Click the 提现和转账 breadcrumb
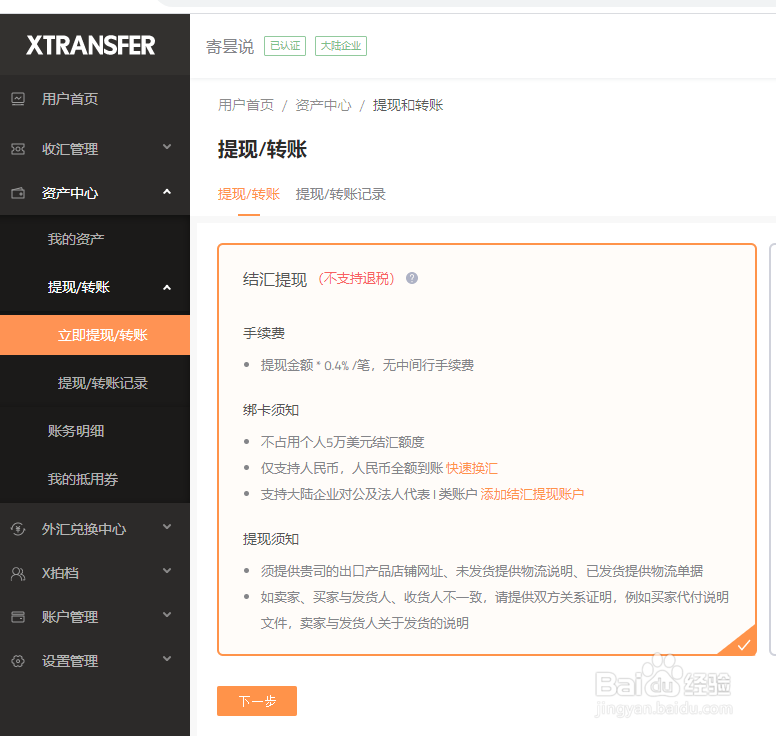Screen dimensions: 776x736 [408, 105]
